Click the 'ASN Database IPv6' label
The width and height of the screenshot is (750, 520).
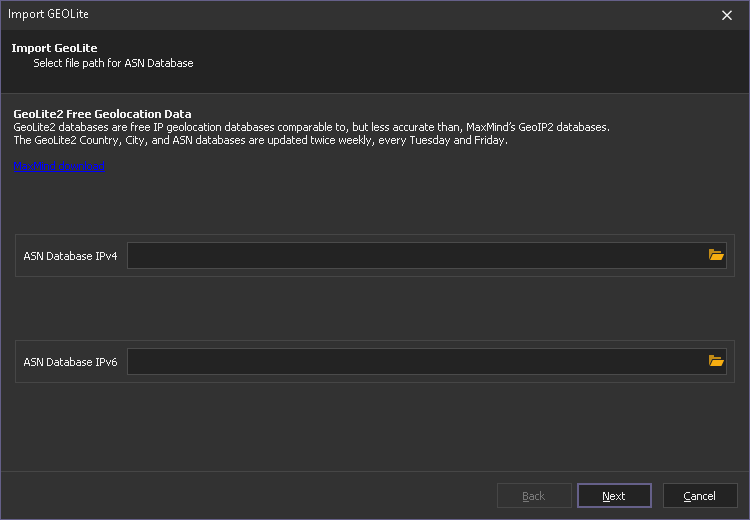pos(70,362)
